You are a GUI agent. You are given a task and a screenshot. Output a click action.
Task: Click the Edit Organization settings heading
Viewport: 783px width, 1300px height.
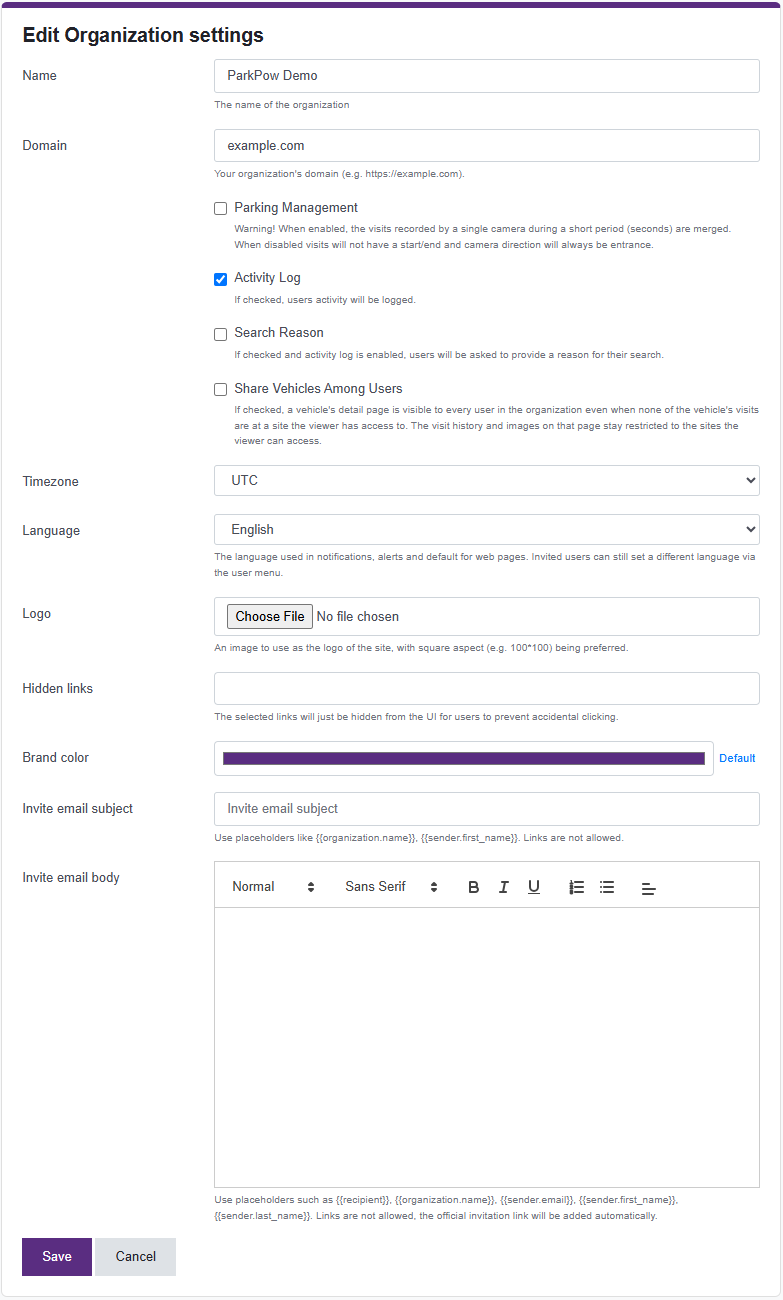pyautogui.click(x=143, y=35)
